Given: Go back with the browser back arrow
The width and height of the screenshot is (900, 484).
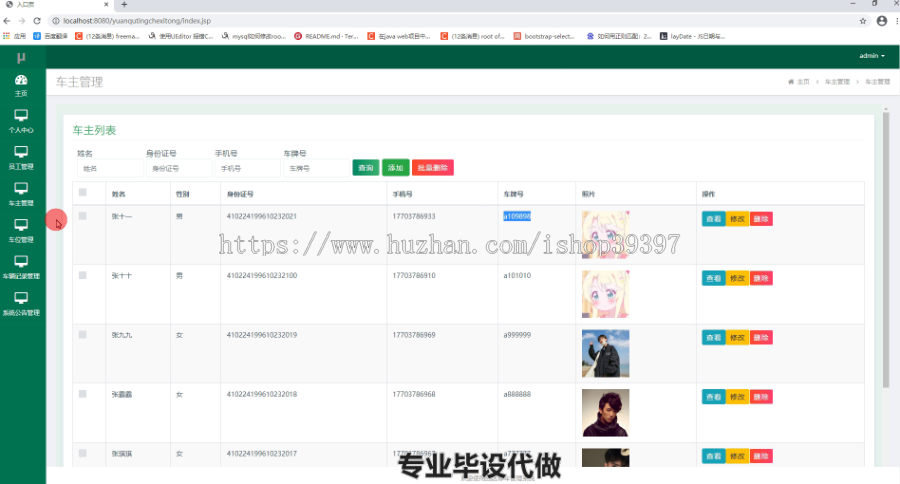Looking at the screenshot, I should pos(7,21).
